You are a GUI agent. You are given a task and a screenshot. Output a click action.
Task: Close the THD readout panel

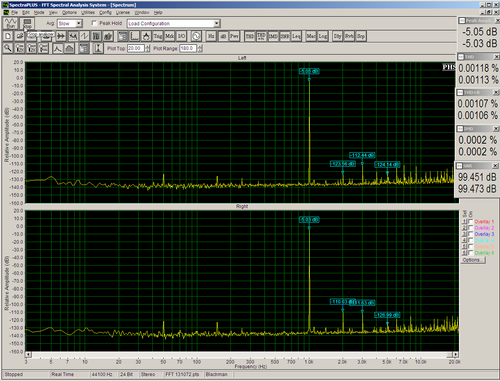(496, 57)
